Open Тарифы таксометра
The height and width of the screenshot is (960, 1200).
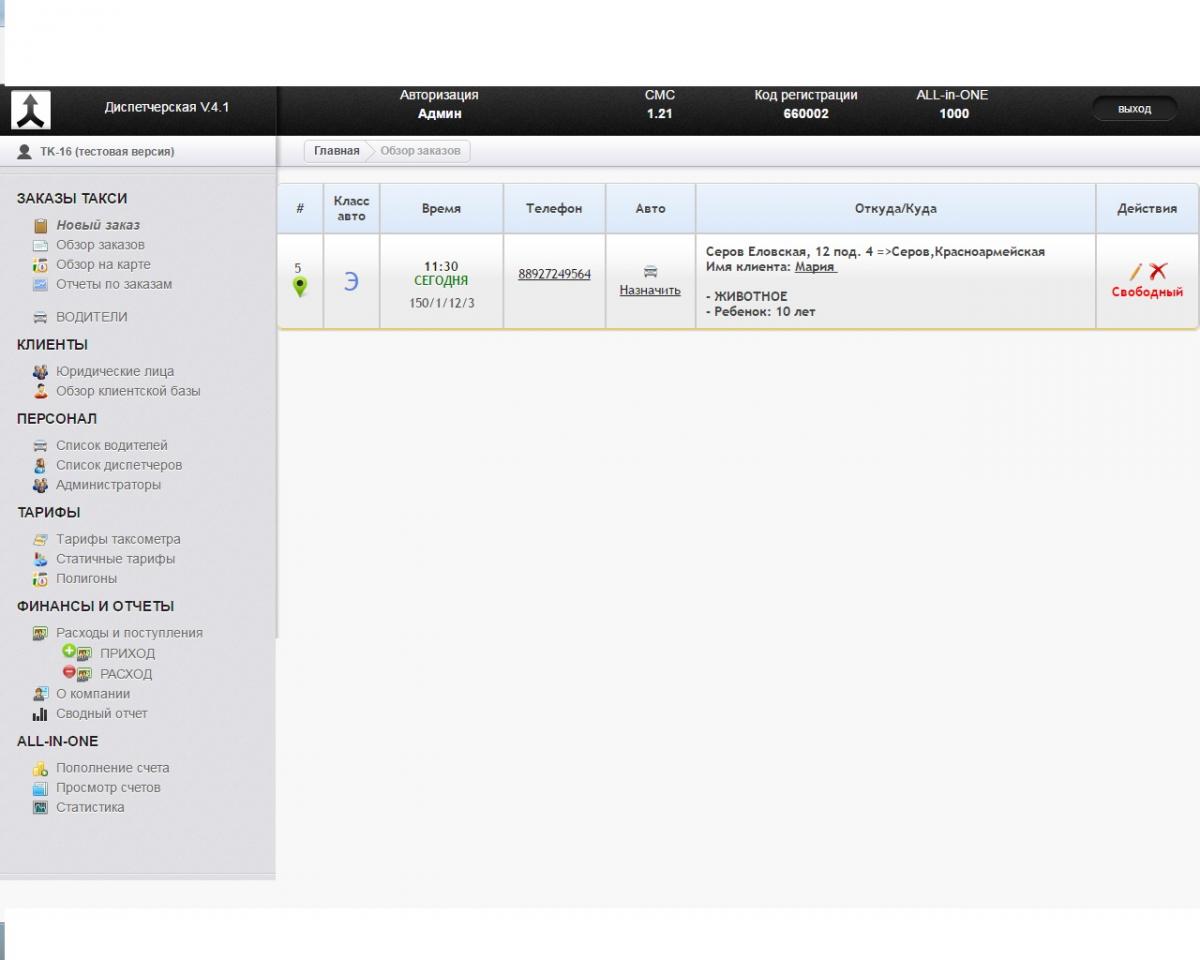tap(118, 539)
